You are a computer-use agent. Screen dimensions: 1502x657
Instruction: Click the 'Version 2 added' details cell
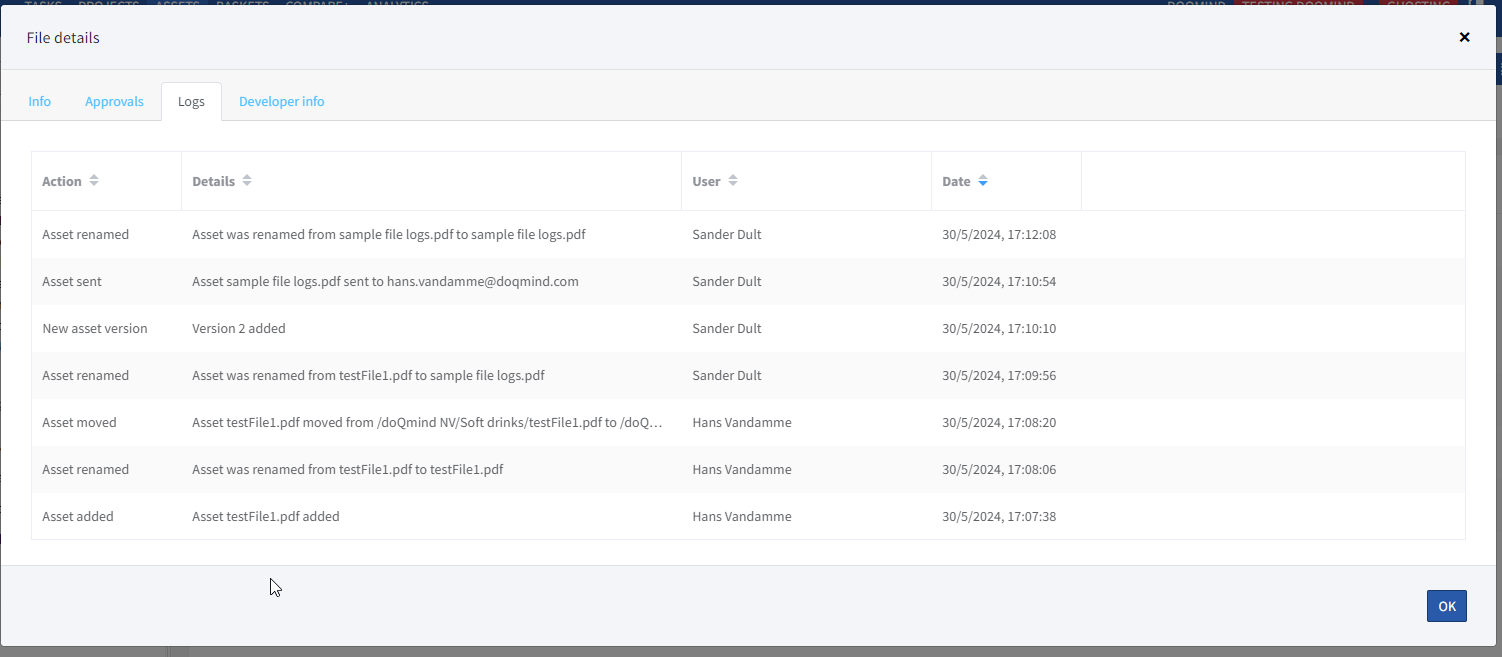click(239, 328)
